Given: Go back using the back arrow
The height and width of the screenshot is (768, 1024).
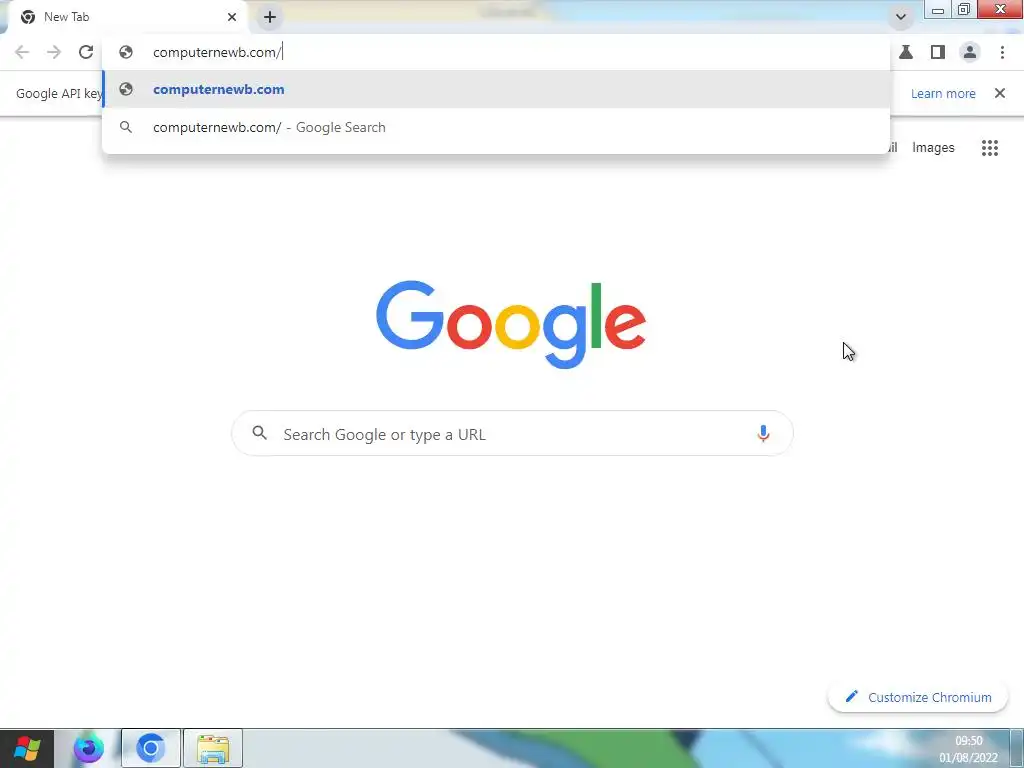Looking at the screenshot, I should point(22,52).
